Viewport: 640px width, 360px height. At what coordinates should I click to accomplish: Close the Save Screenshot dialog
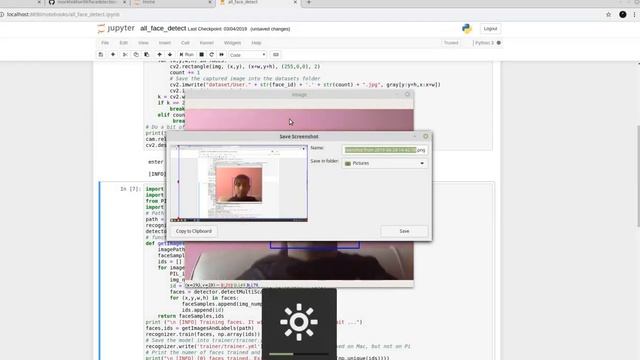coord(426,136)
